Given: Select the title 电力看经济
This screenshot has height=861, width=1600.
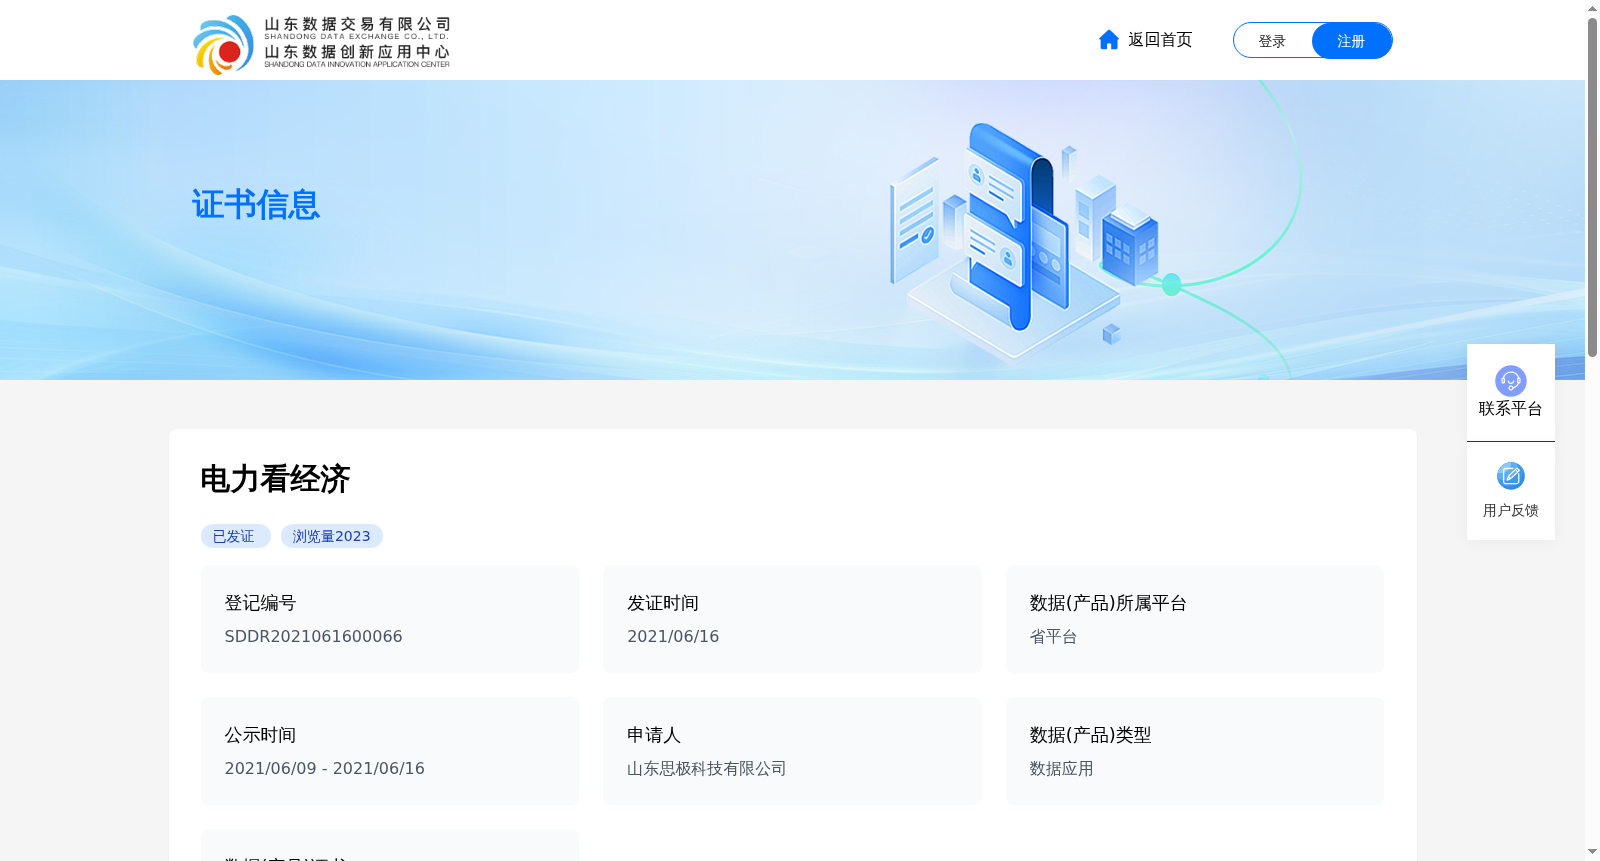Looking at the screenshot, I should [x=275, y=479].
